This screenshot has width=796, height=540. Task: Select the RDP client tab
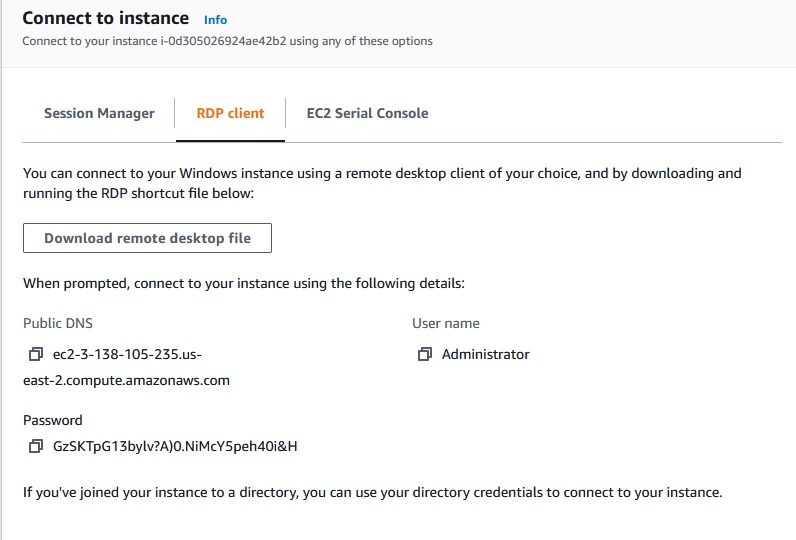[x=230, y=113]
